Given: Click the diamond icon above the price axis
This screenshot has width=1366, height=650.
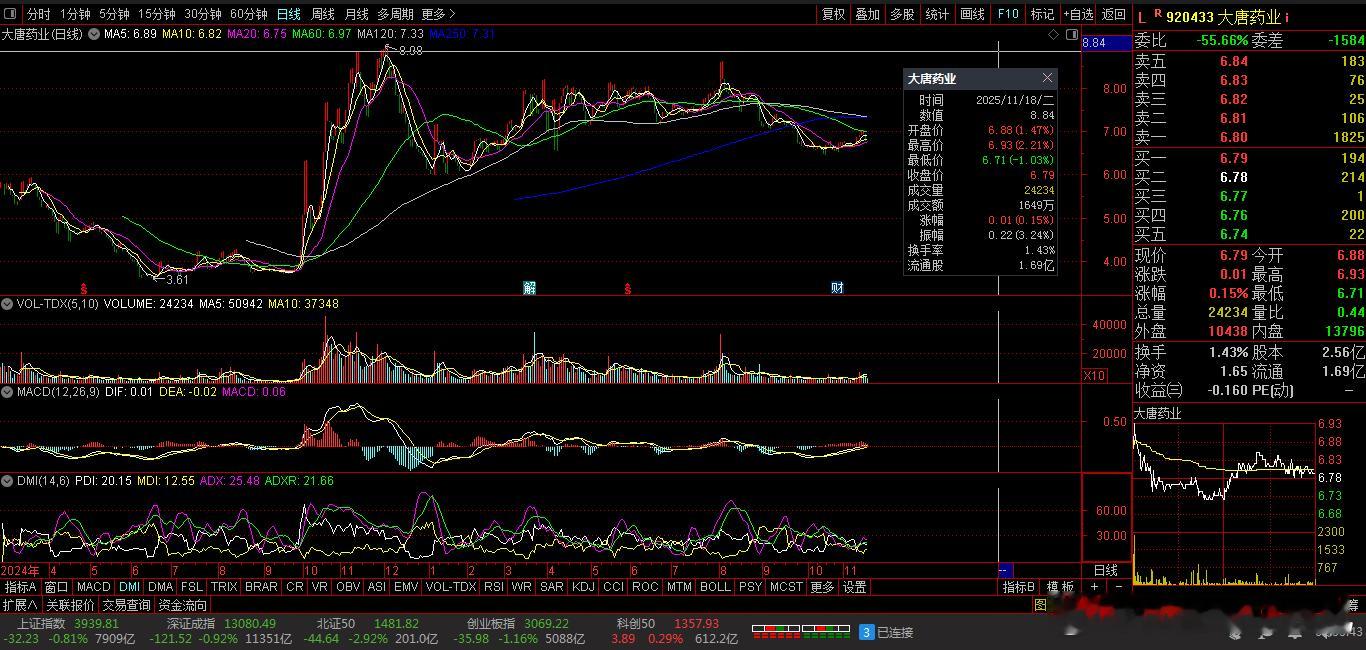Looking at the screenshot, I should (1054, 34).
